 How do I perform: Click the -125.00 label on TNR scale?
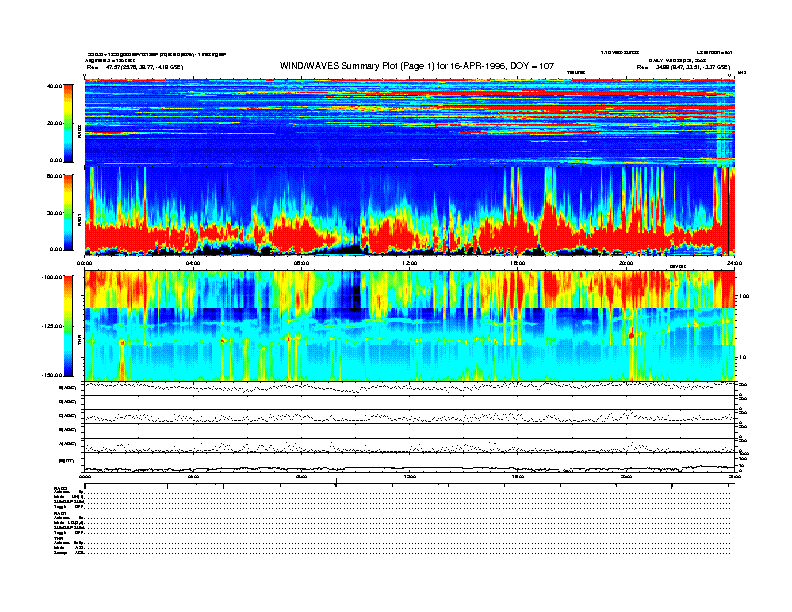[x=53, y=326]
